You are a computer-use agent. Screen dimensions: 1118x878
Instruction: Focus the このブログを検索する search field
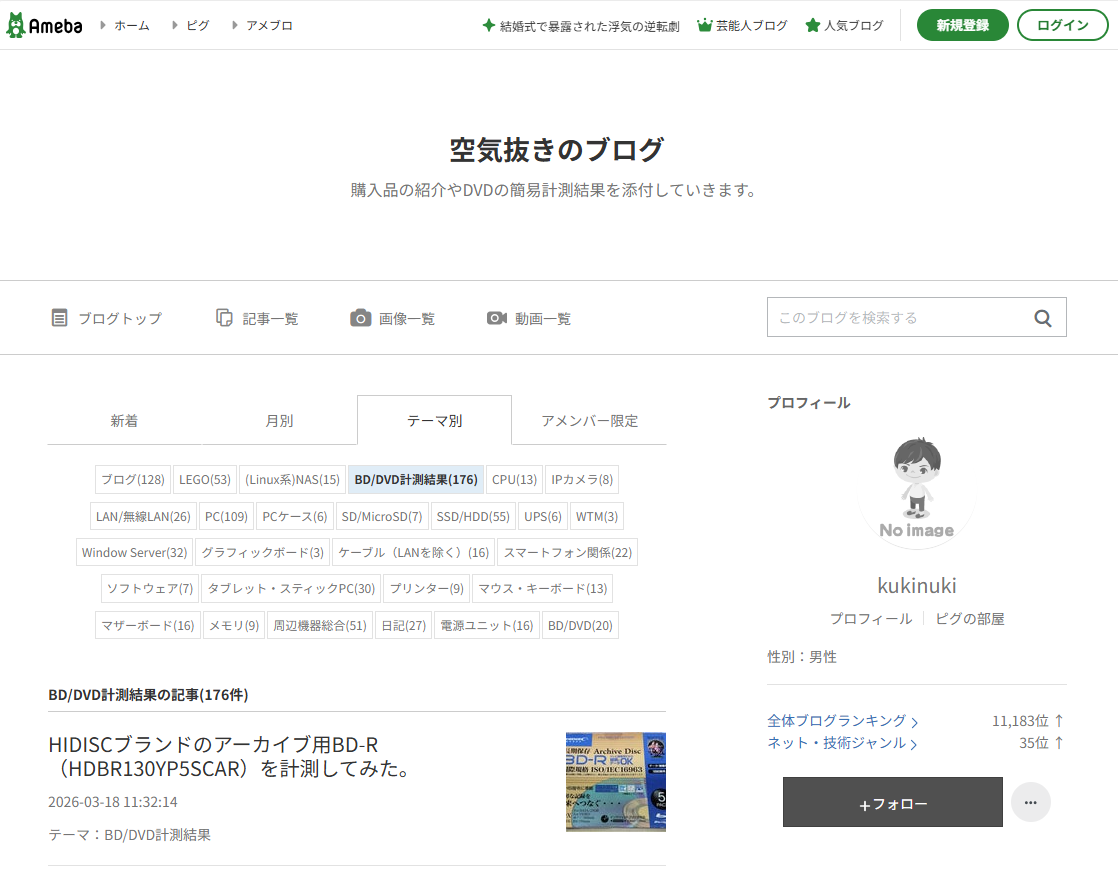[898, 317]
